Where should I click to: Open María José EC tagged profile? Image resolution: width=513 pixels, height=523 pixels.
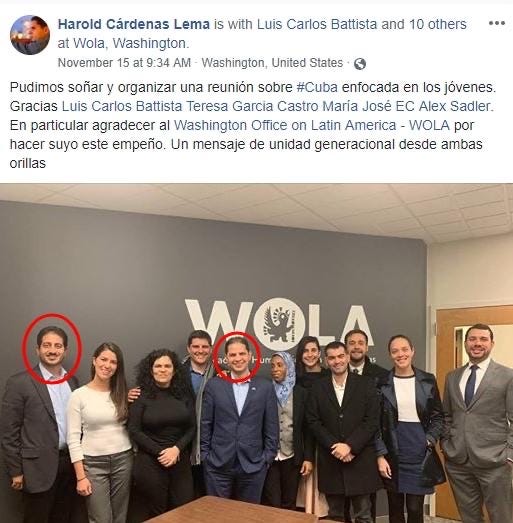[369, 106]
